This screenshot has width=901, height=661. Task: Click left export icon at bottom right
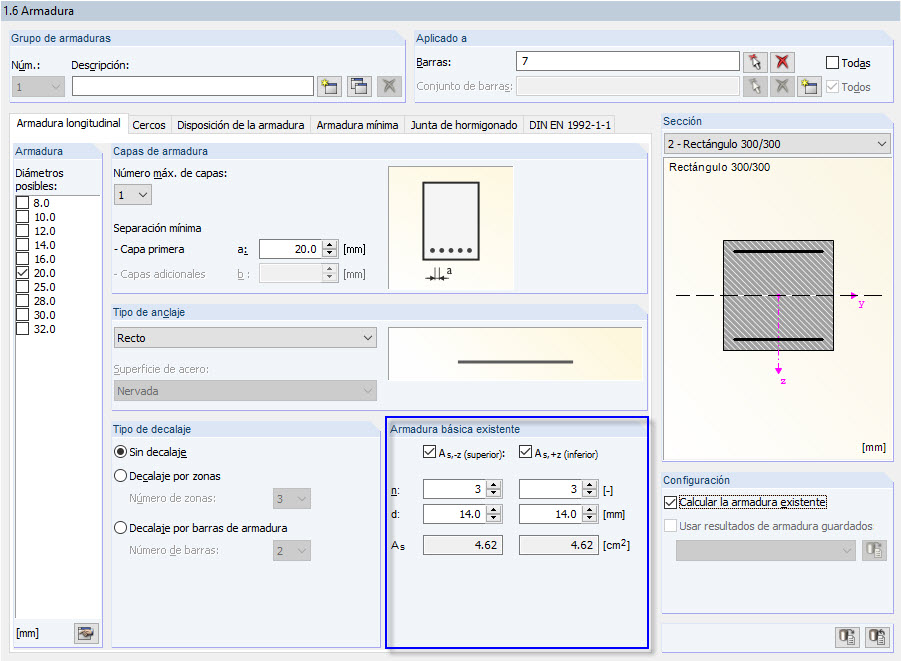tap(847, 637)
